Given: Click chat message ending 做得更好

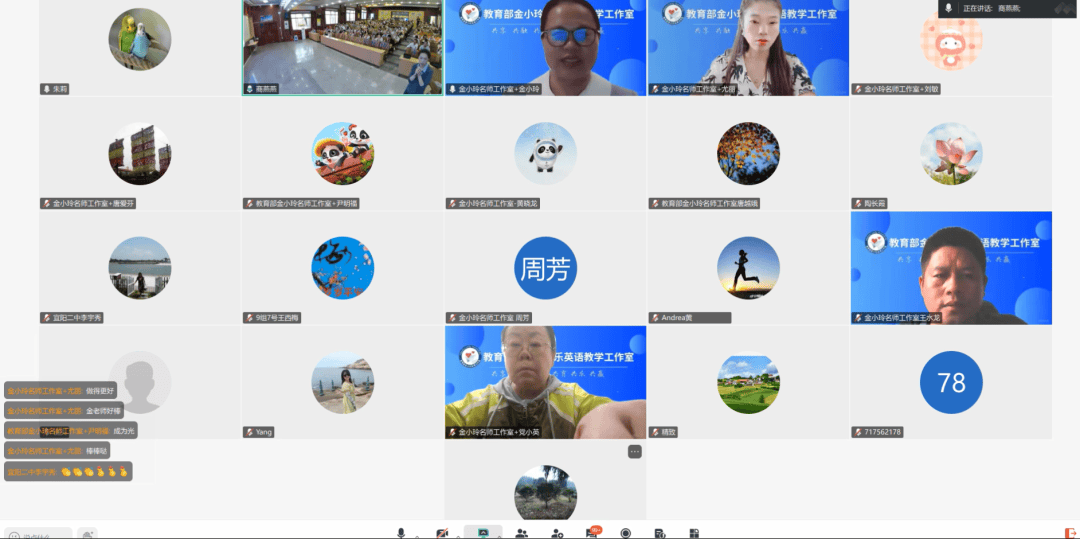Looking at the screenshot, I should coord(60,390).
